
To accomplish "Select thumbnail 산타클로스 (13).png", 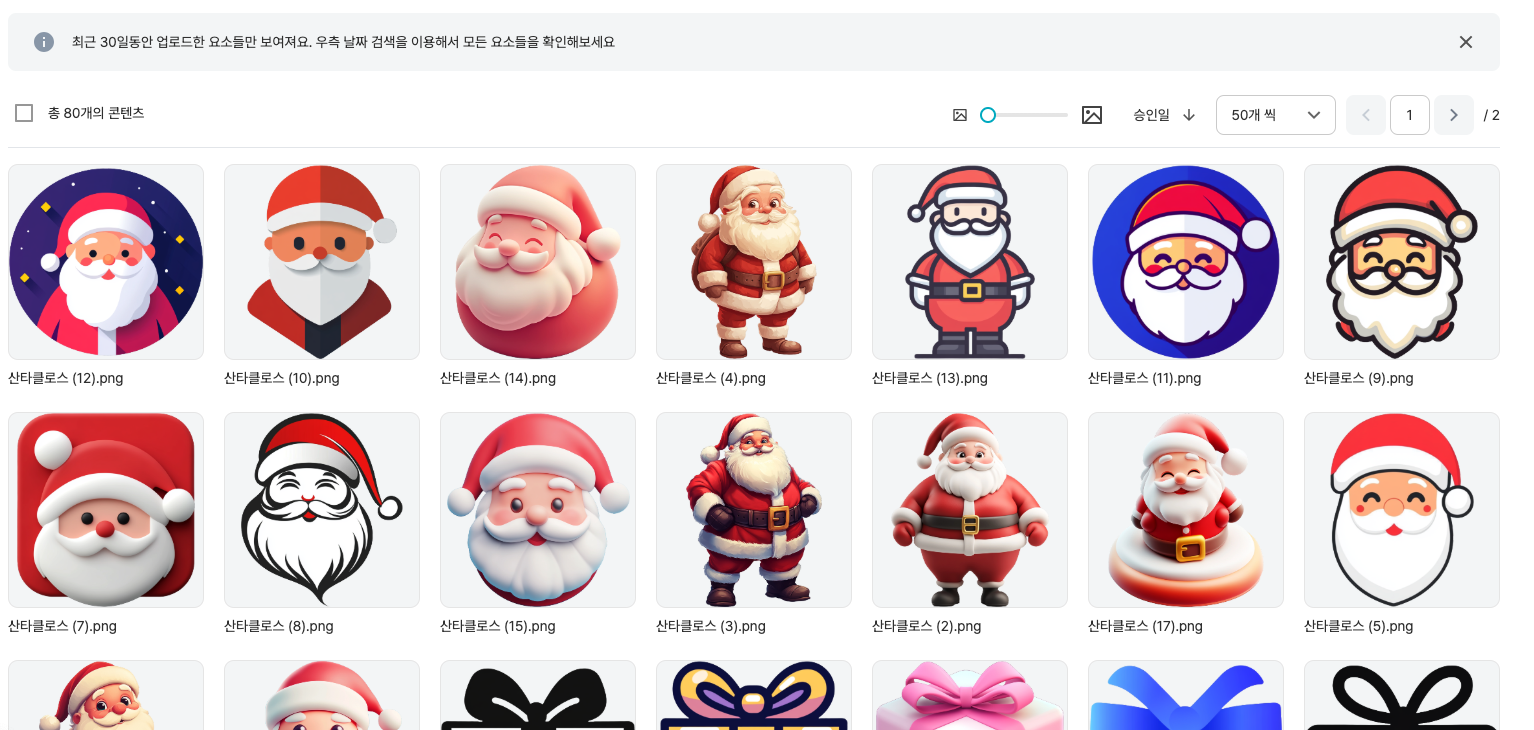I will pos(970,262).
